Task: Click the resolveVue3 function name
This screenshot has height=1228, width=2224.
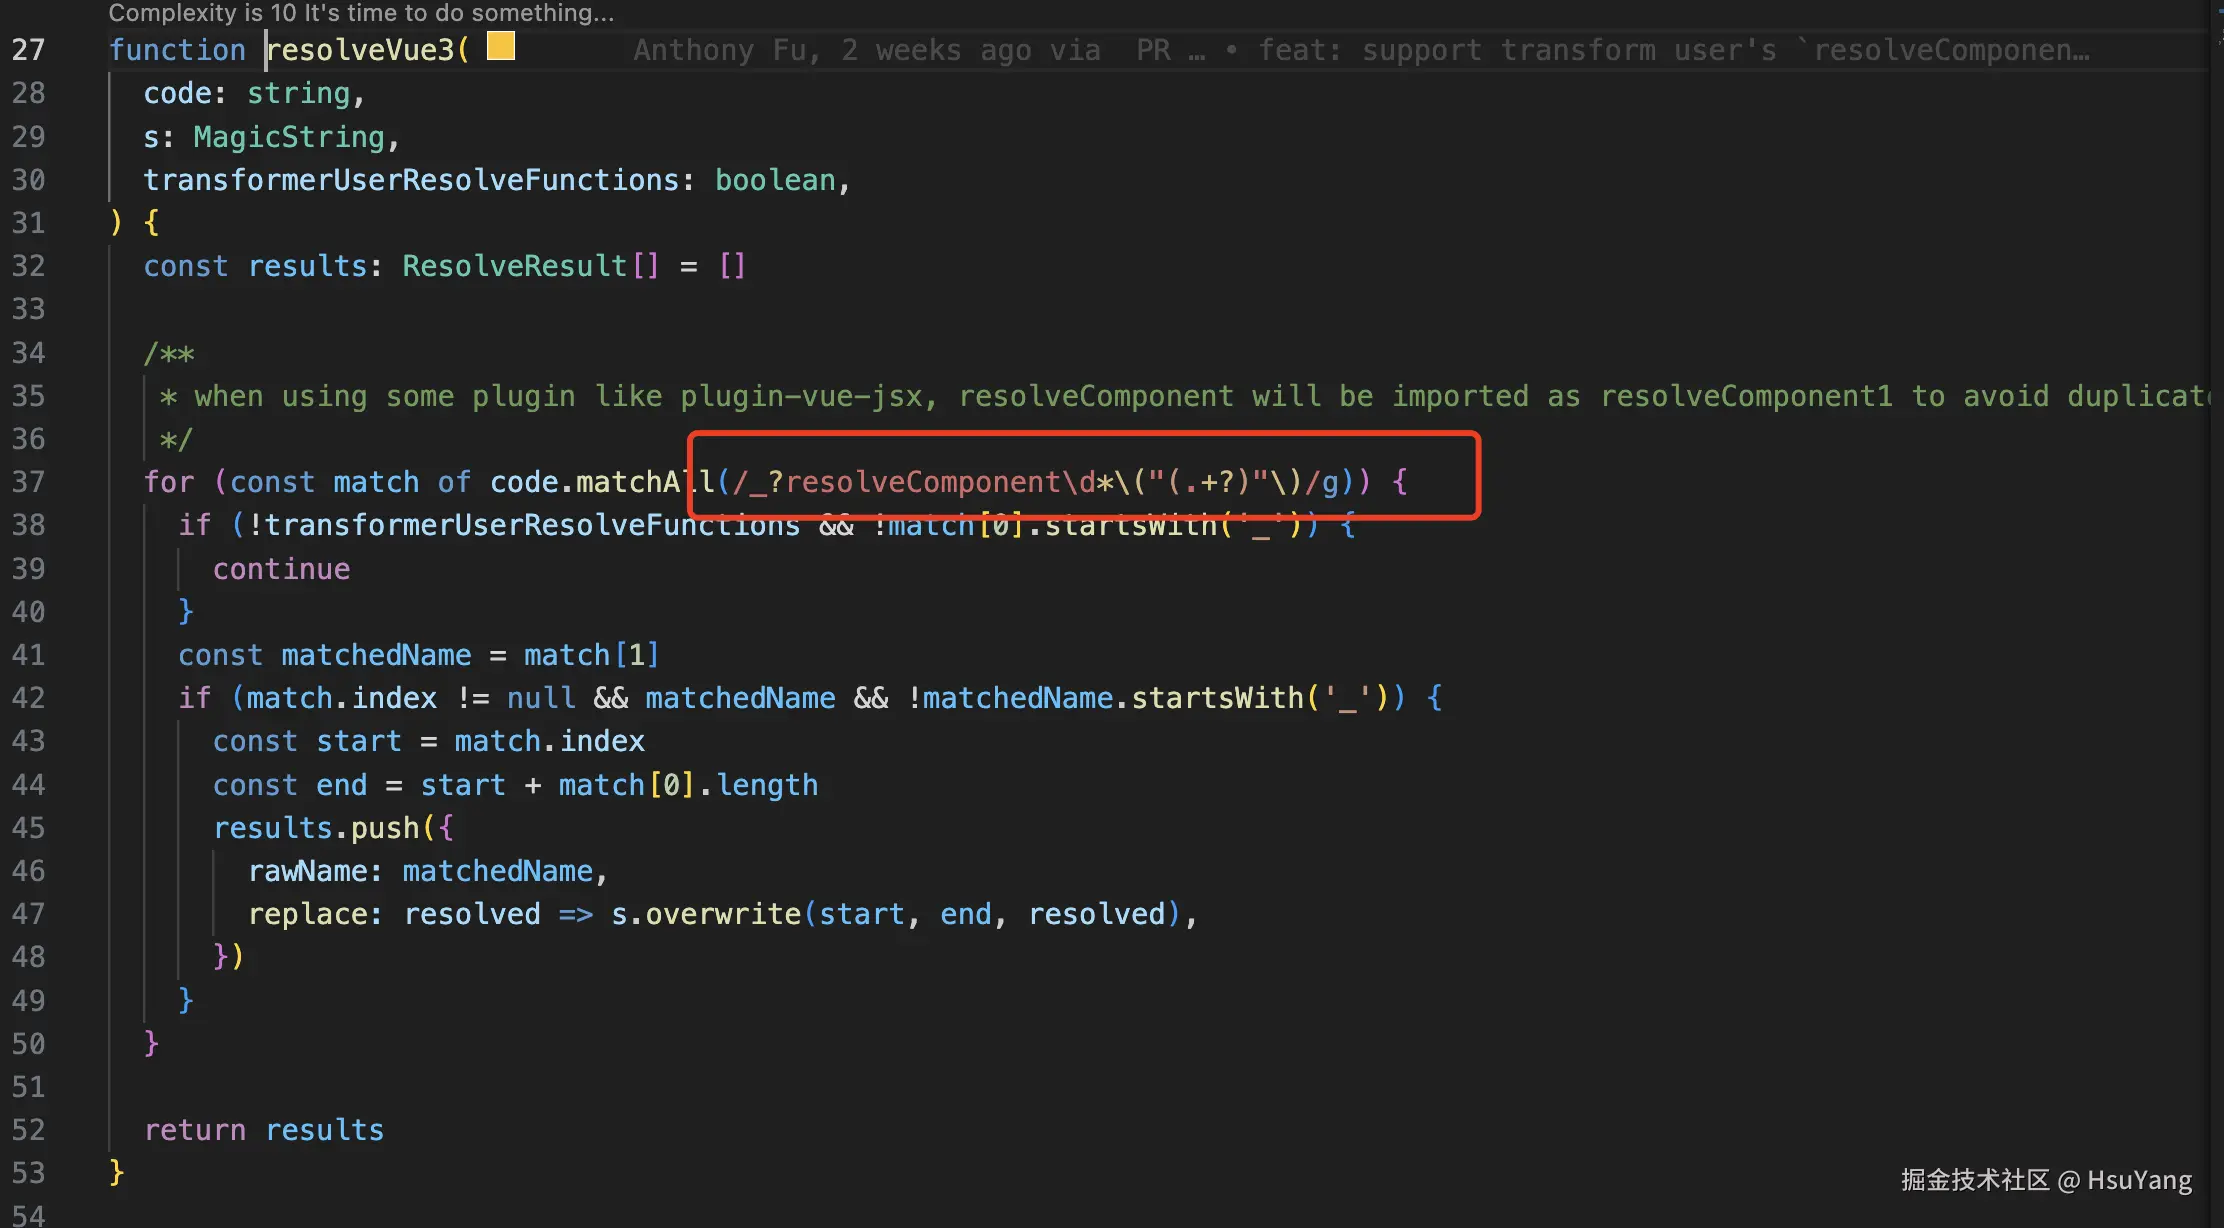Action: 360,50
